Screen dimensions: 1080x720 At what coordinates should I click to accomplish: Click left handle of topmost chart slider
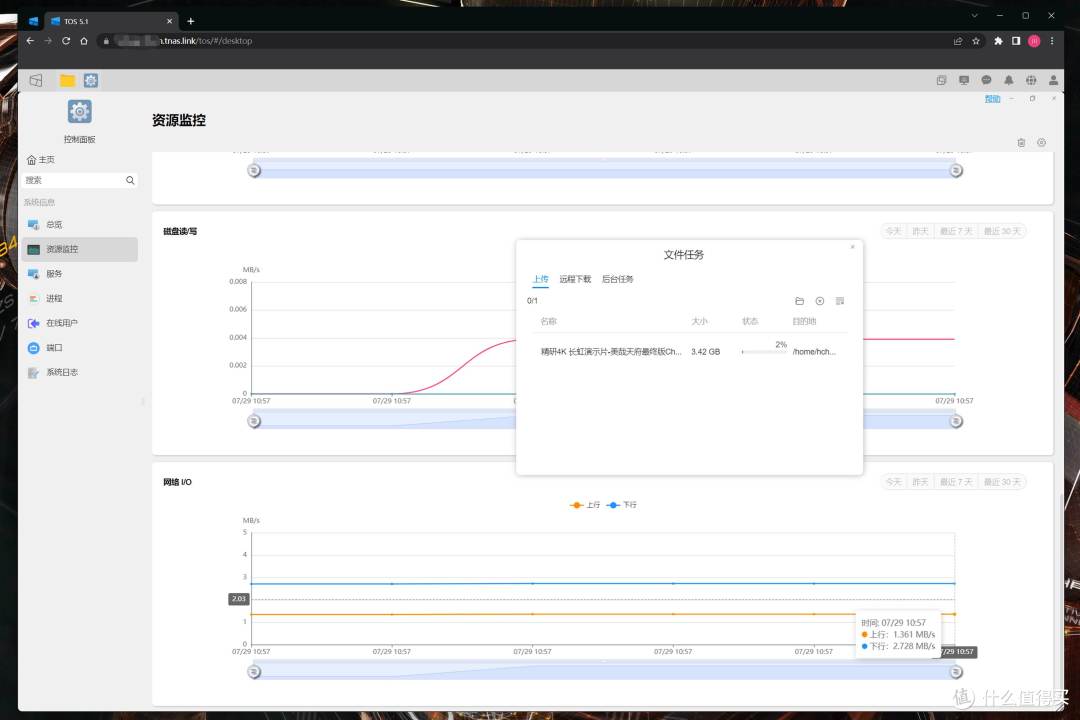pyautogui.click(x=254, y=170)
